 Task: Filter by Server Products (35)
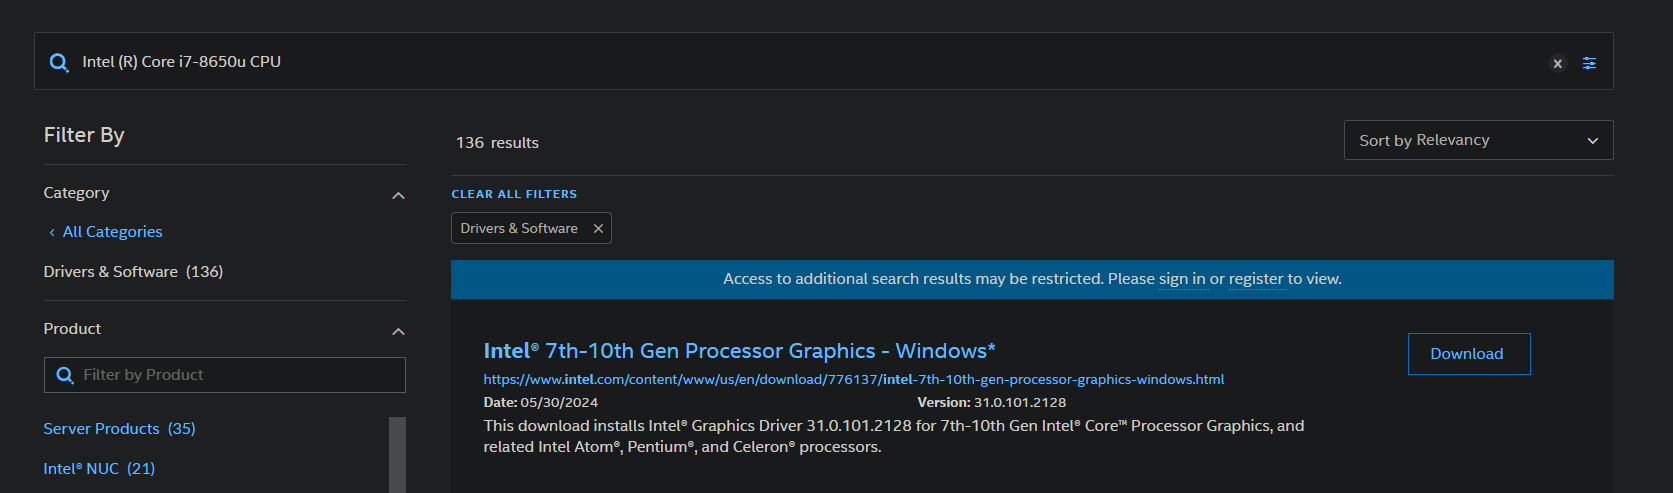click(x=119, y=429)
